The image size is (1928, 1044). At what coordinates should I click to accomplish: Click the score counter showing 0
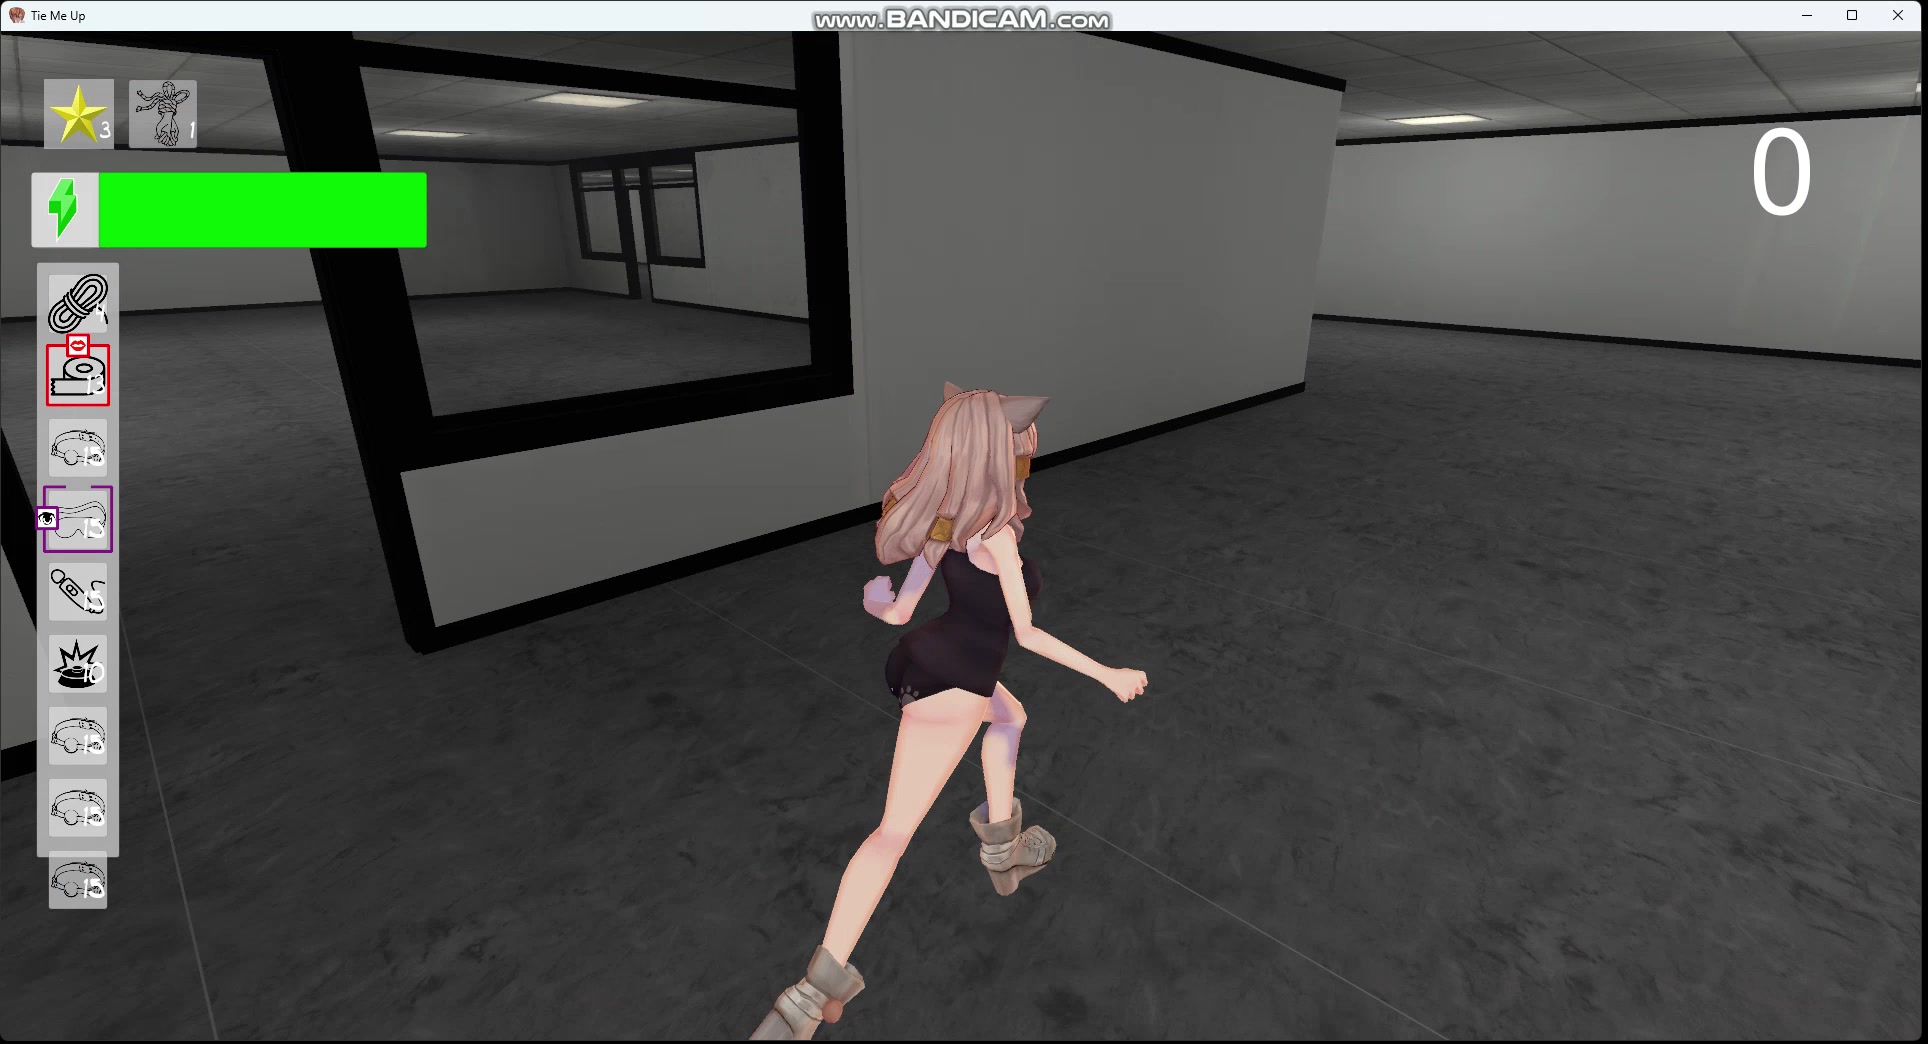click(1781, 174)
